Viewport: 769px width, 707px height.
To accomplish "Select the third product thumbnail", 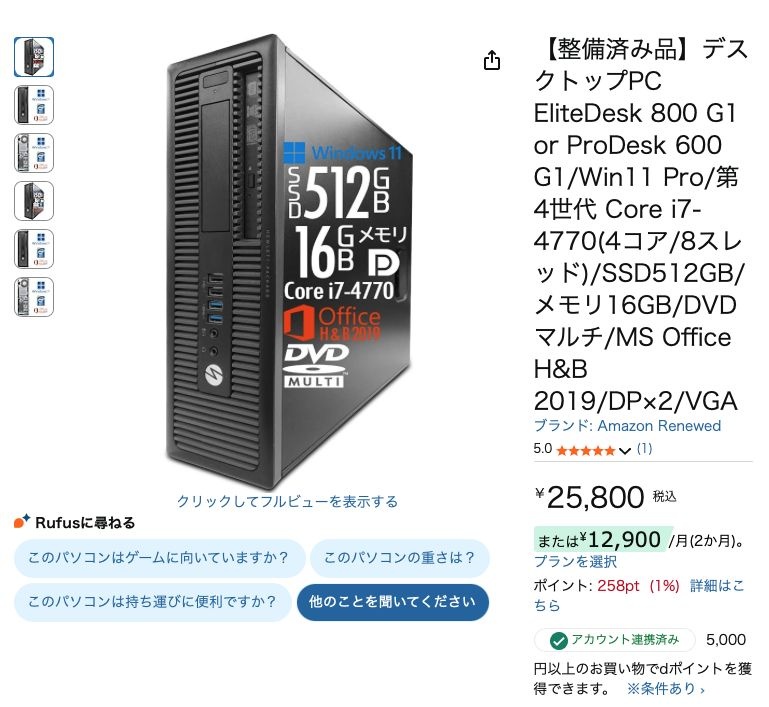I will pos(34,153).
